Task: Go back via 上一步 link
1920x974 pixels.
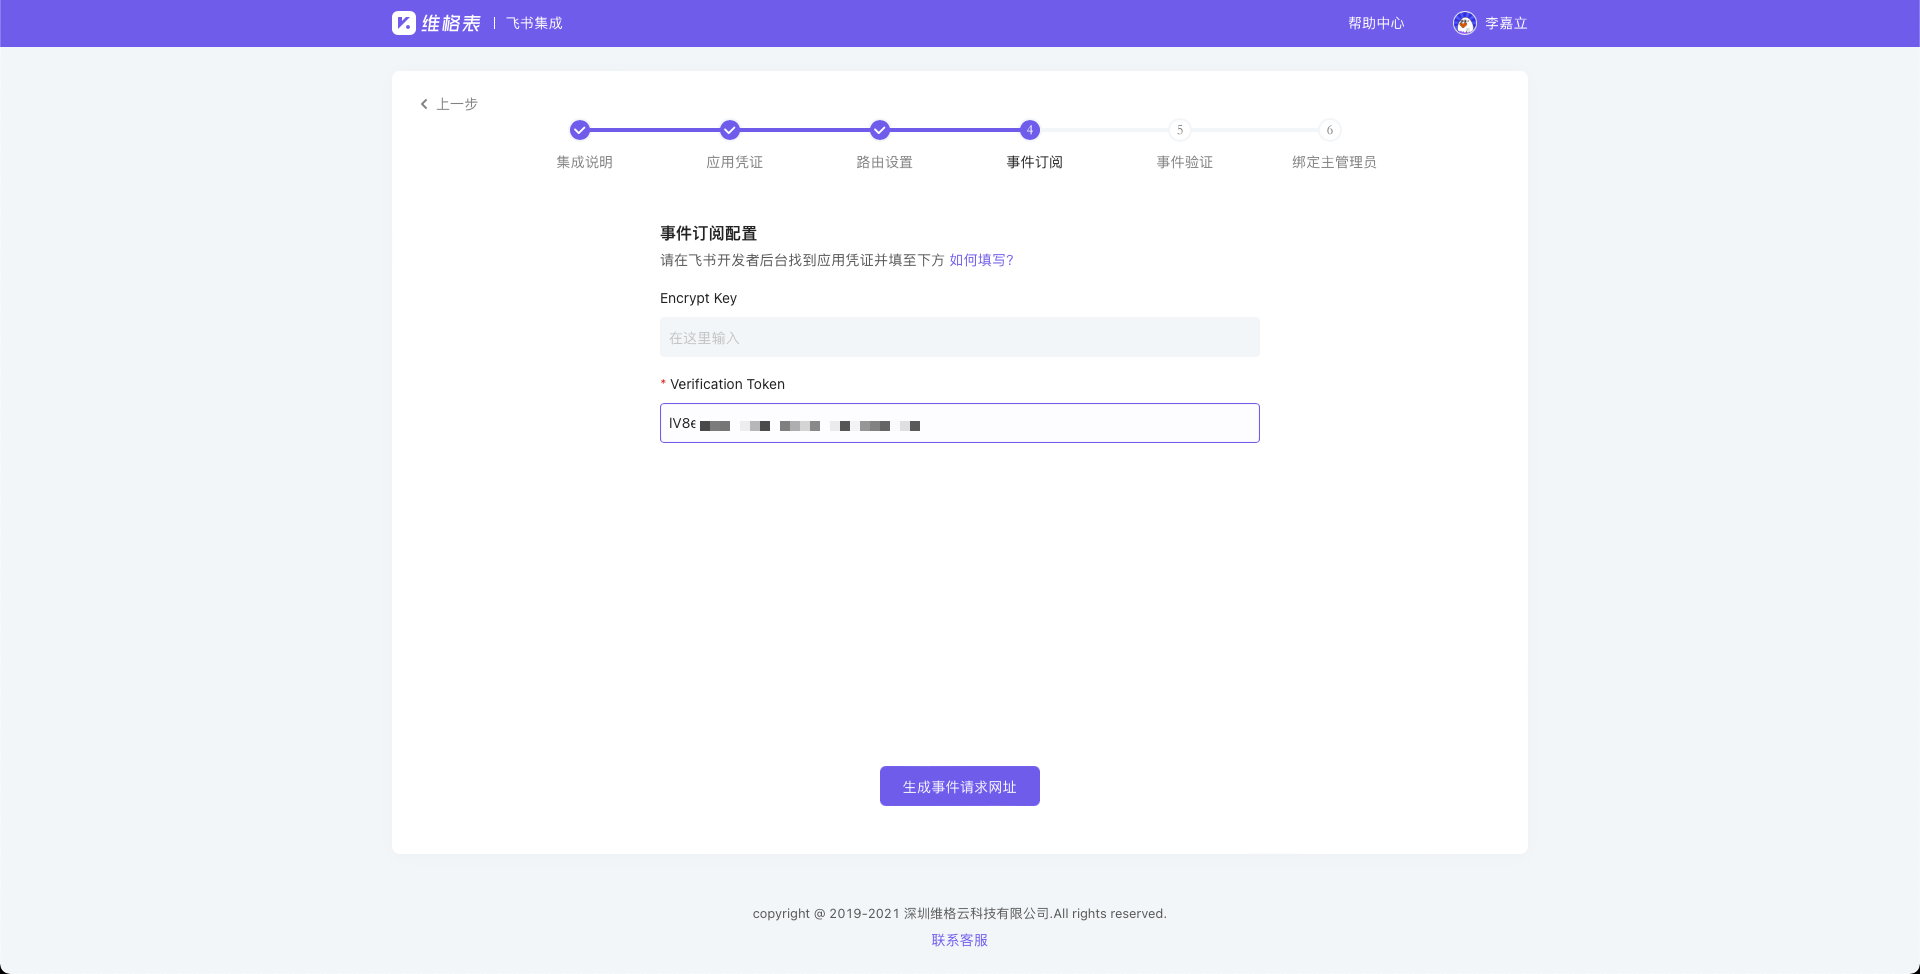Action: [x=457, y=104]
